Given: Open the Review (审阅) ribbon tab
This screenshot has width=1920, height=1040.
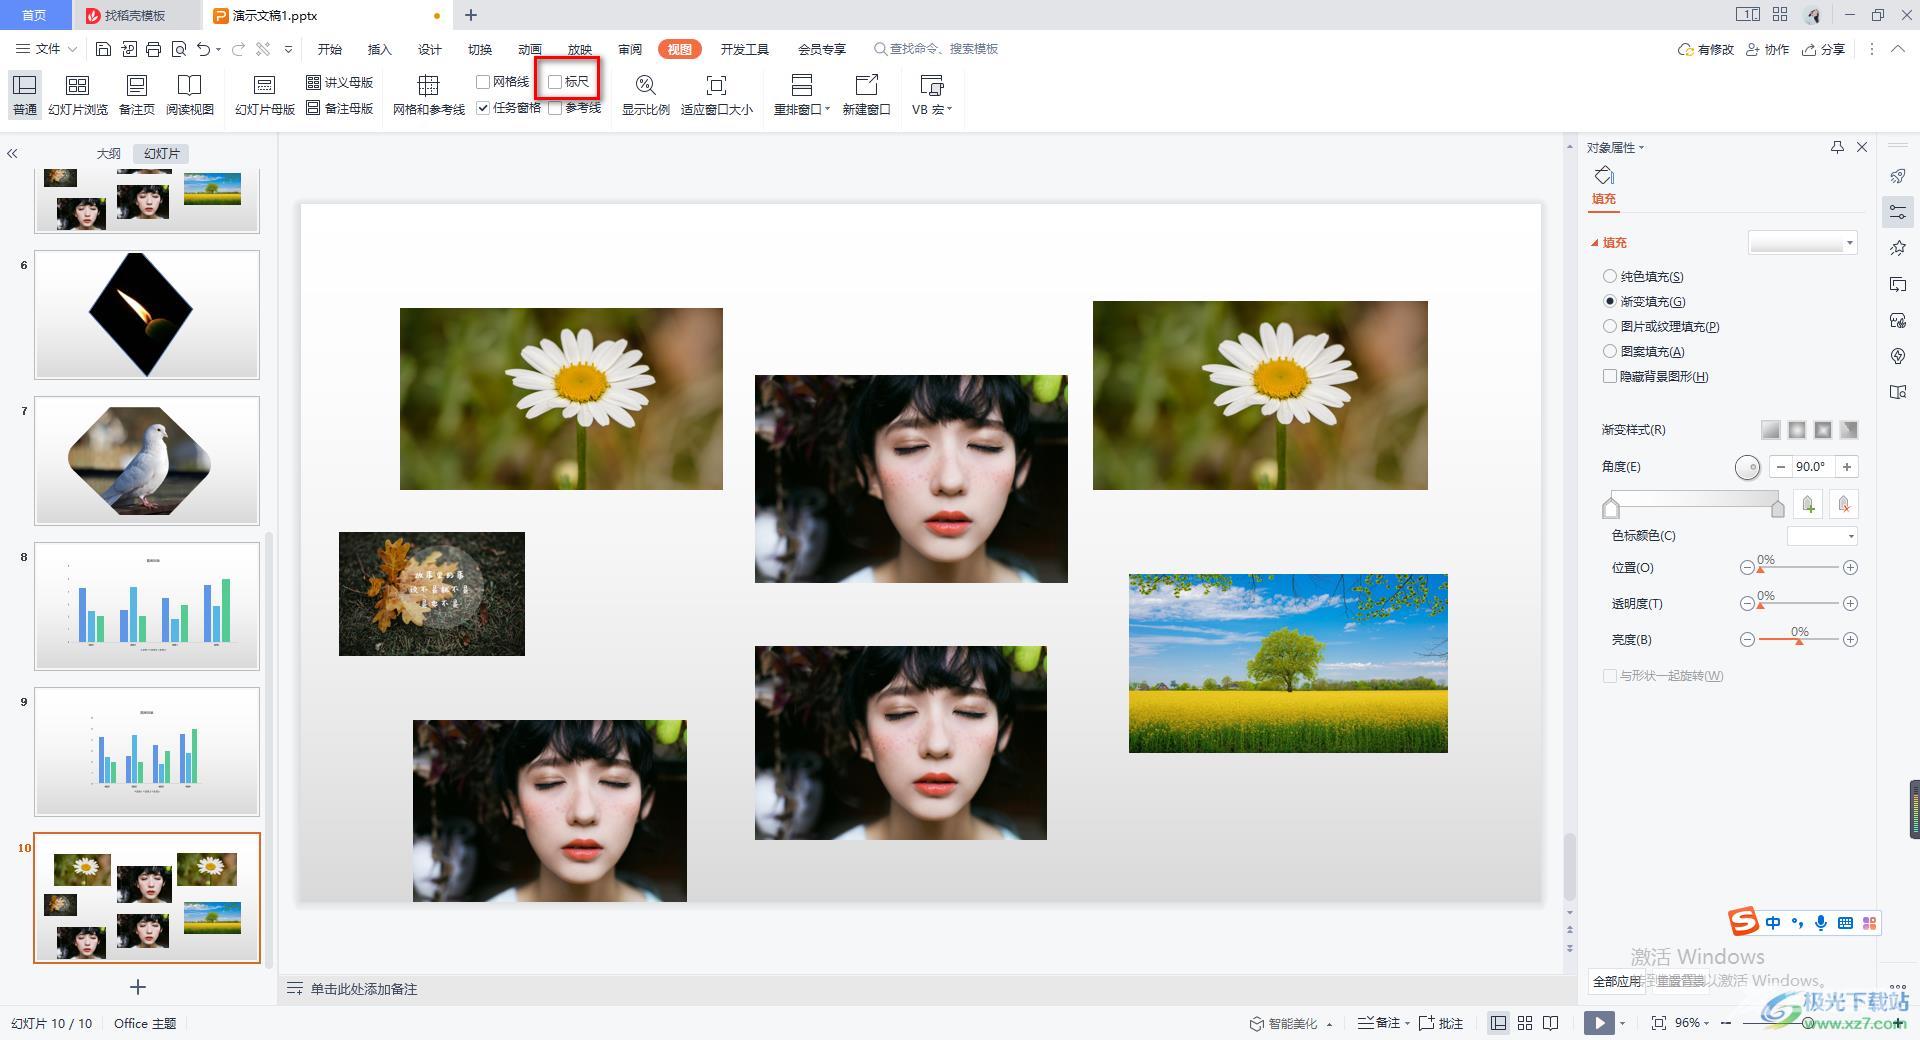Looking at the screenshot, I should tap(630, 49).
